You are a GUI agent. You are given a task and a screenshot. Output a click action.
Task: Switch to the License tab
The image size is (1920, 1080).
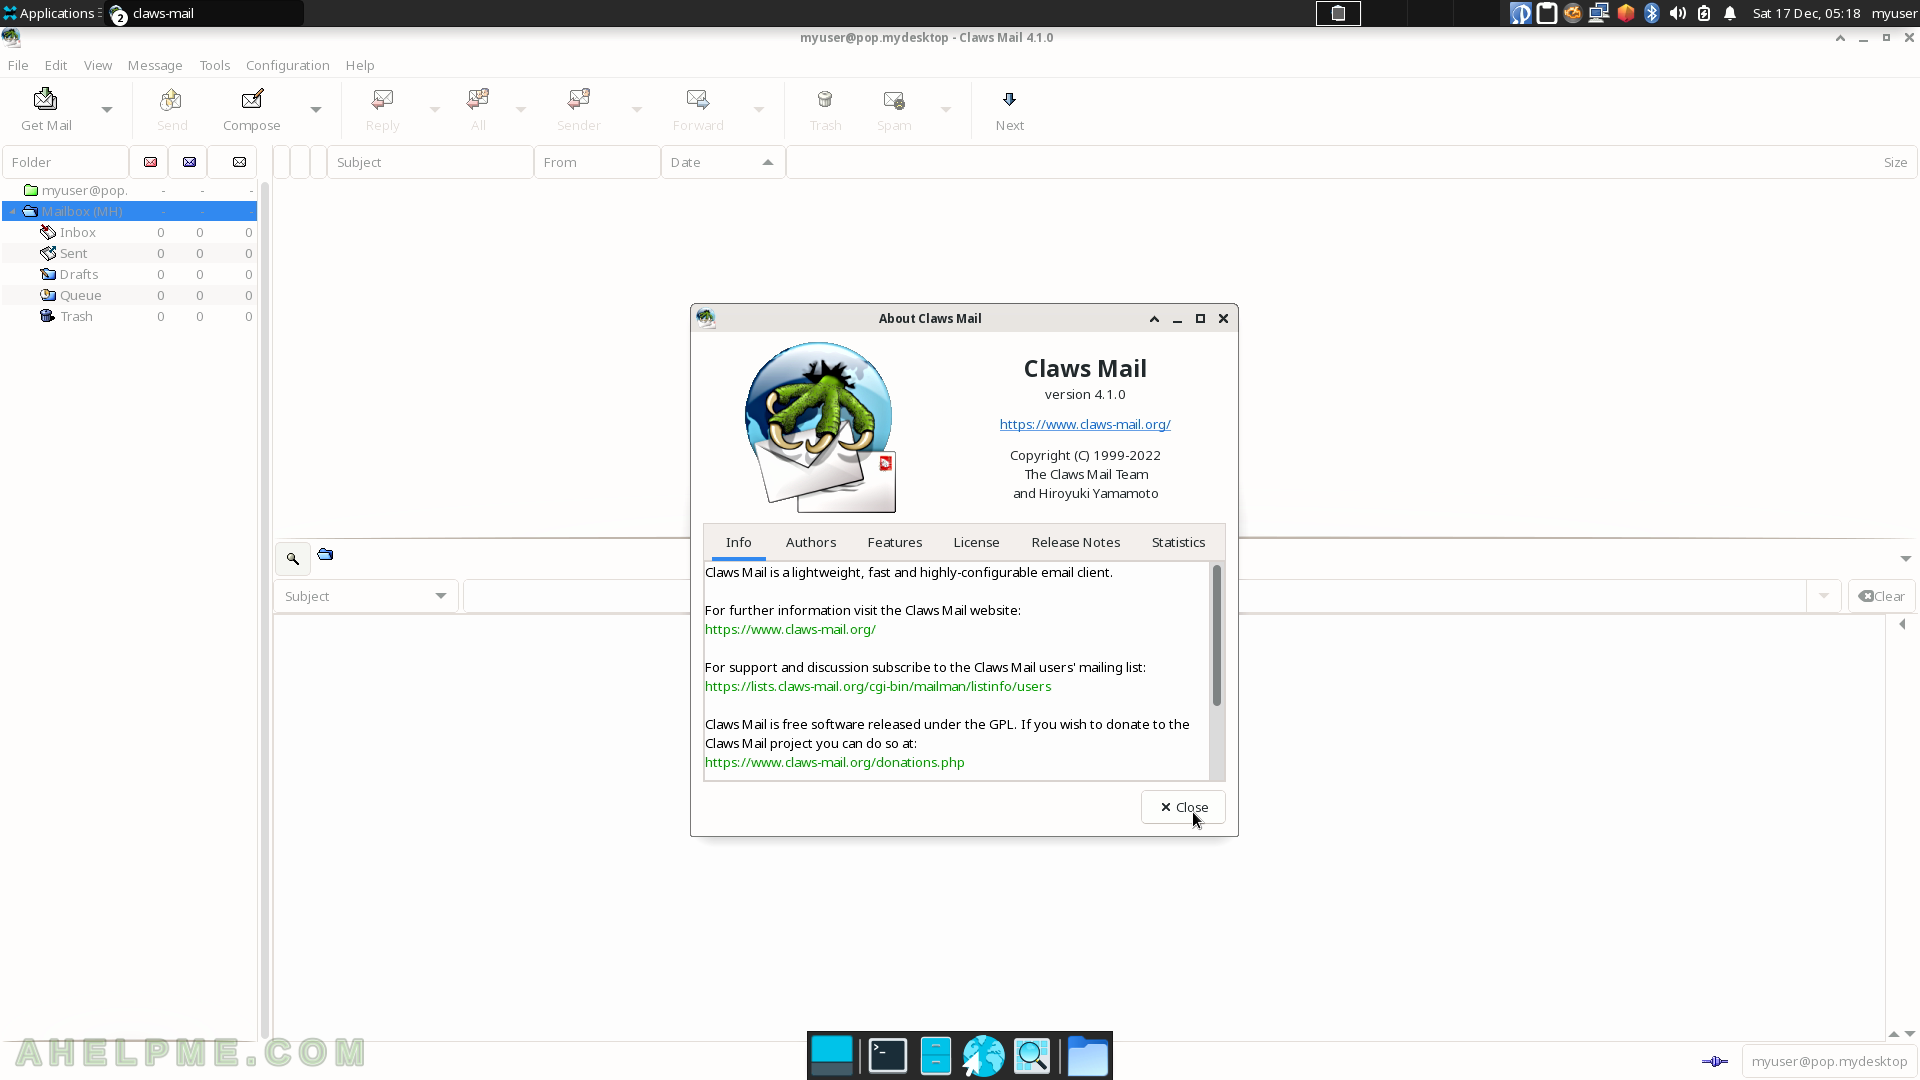(976, 542)
